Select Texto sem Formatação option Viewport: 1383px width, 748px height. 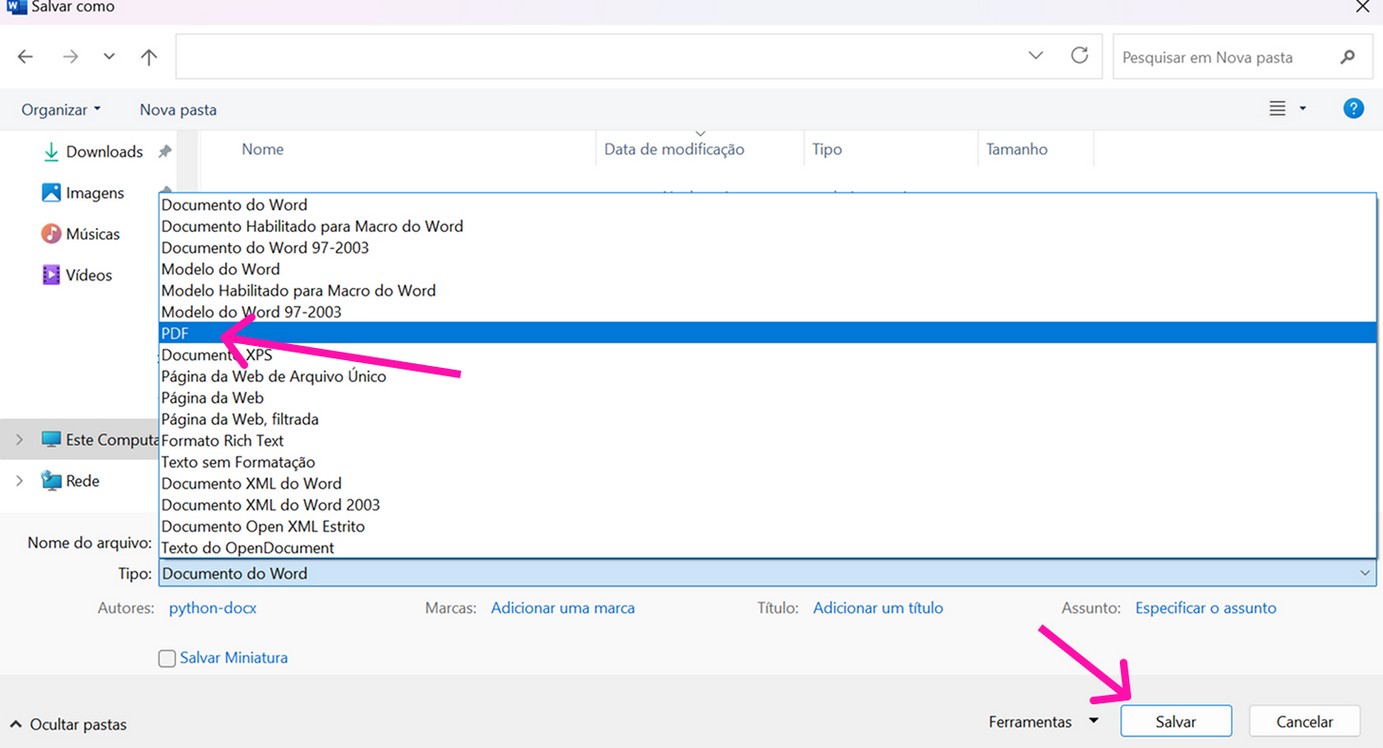pyautogui.click(x=767, y=462)
